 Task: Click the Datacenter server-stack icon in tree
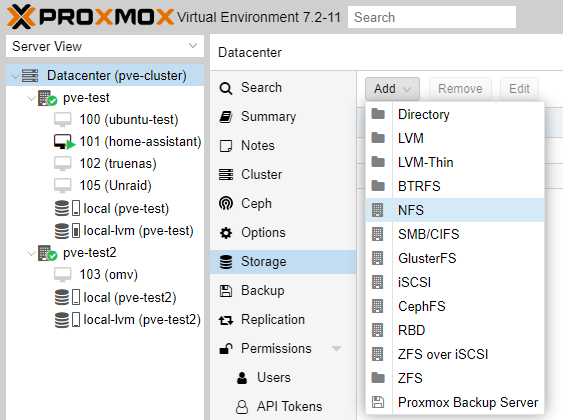(x=30, y=76)
